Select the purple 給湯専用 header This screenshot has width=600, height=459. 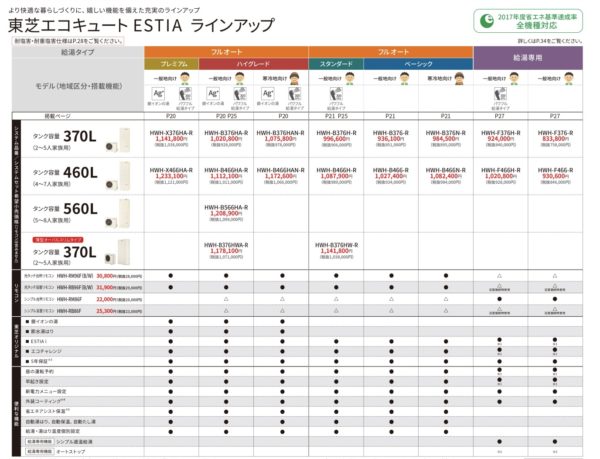click(x=528, y=58)
